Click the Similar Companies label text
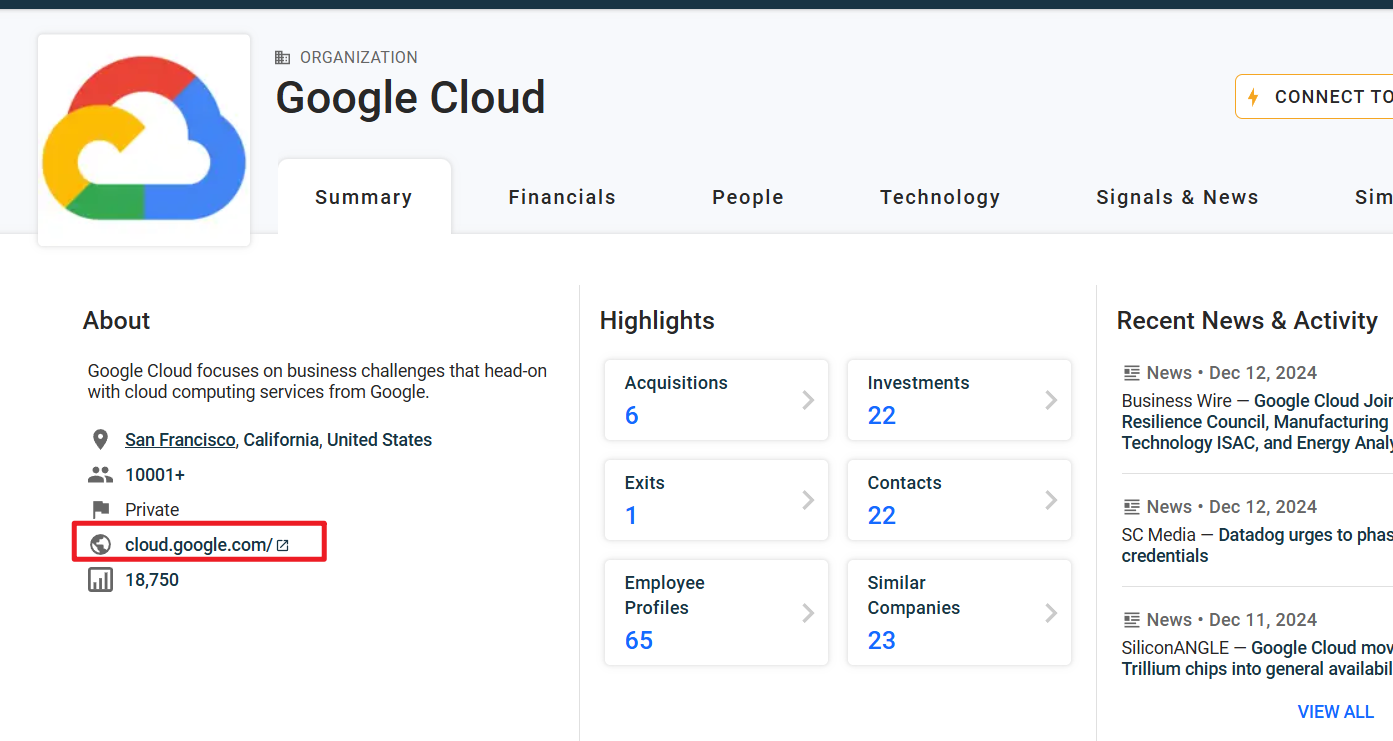This screenshot has width=1393, height=741. click(914, 595)
